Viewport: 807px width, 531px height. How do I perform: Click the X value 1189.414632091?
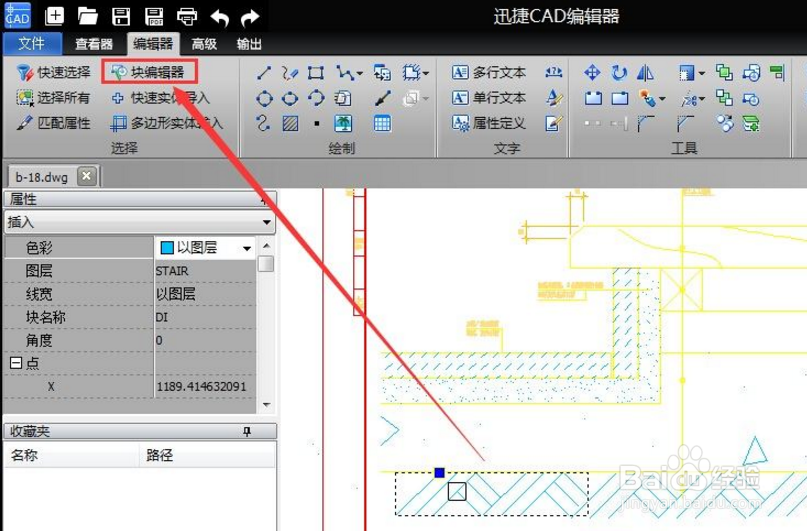click(x=201, y=386)
